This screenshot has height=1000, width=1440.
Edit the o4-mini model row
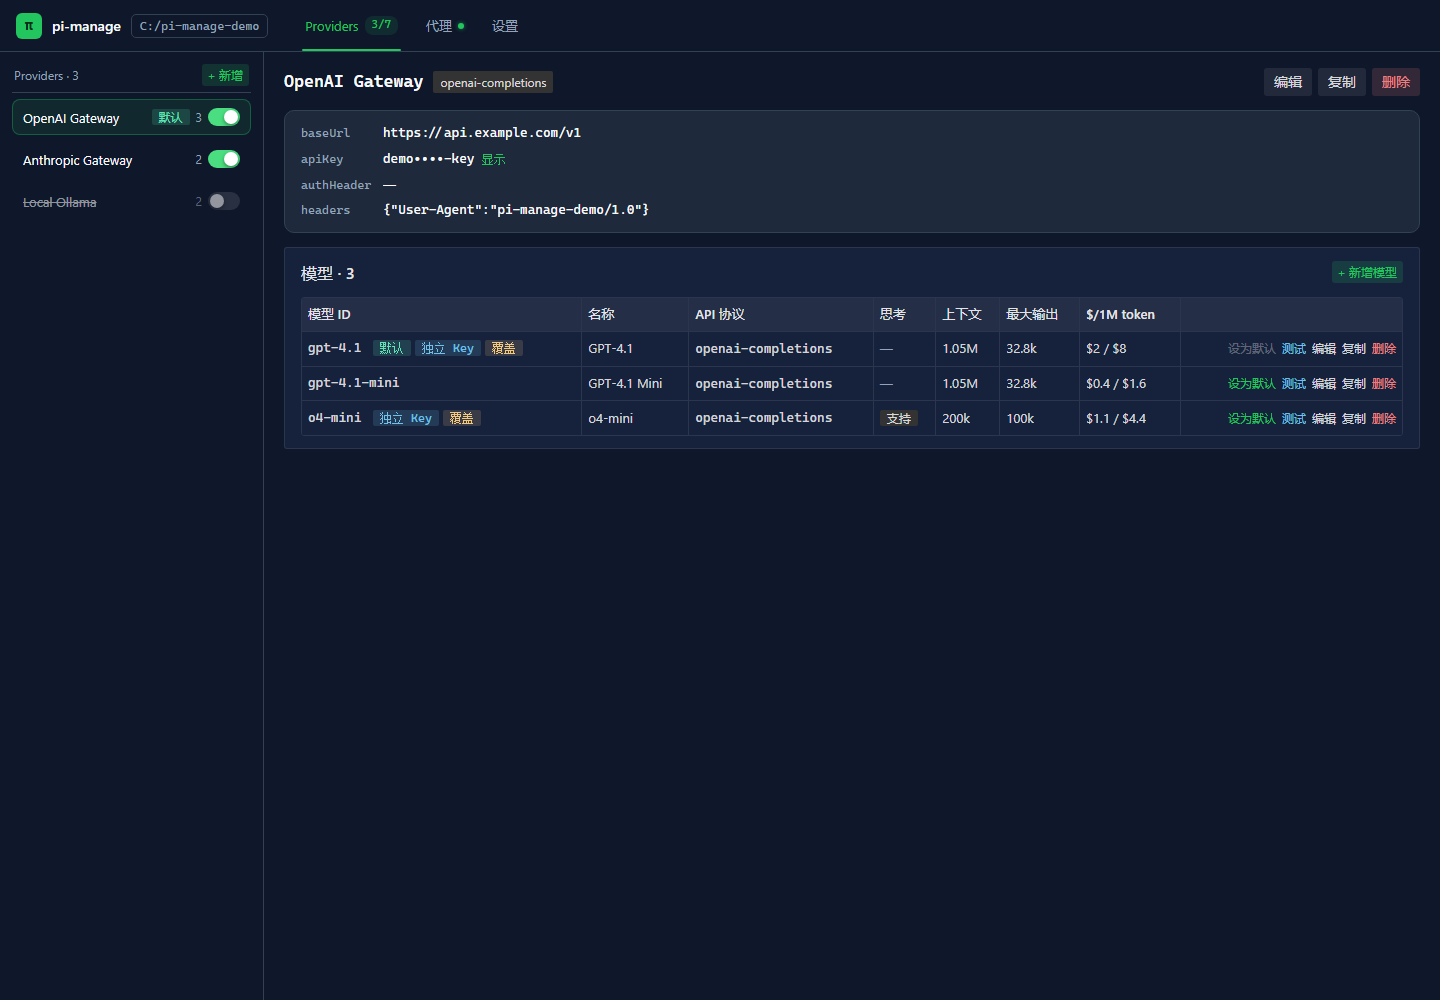(x=1324, y=419)
